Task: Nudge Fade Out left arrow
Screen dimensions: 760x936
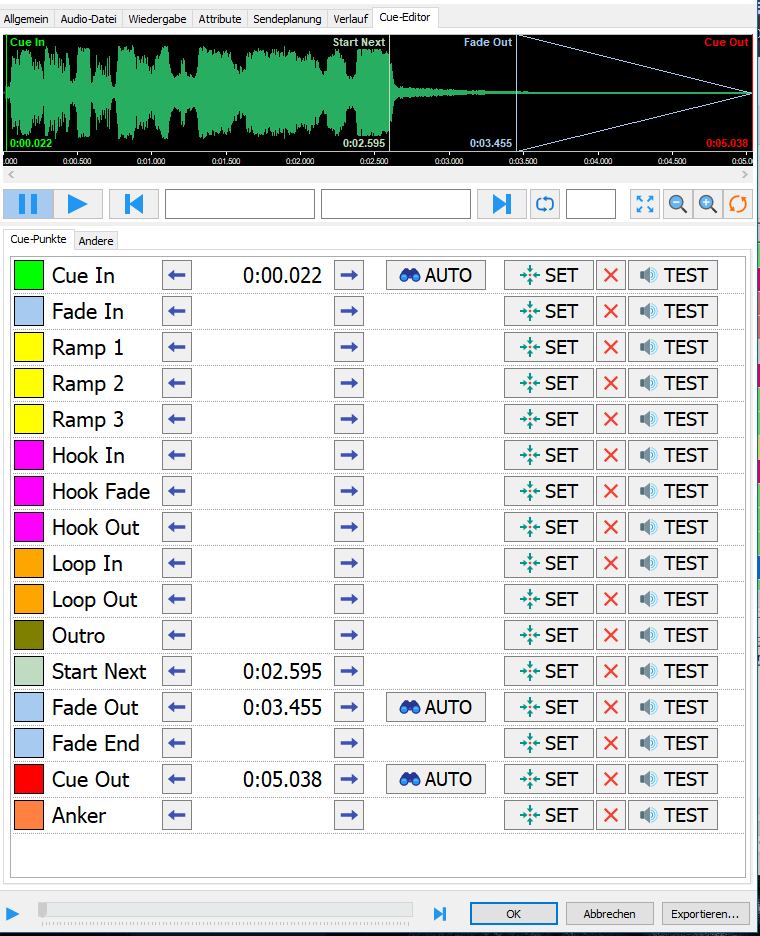Action: (177, 707)
